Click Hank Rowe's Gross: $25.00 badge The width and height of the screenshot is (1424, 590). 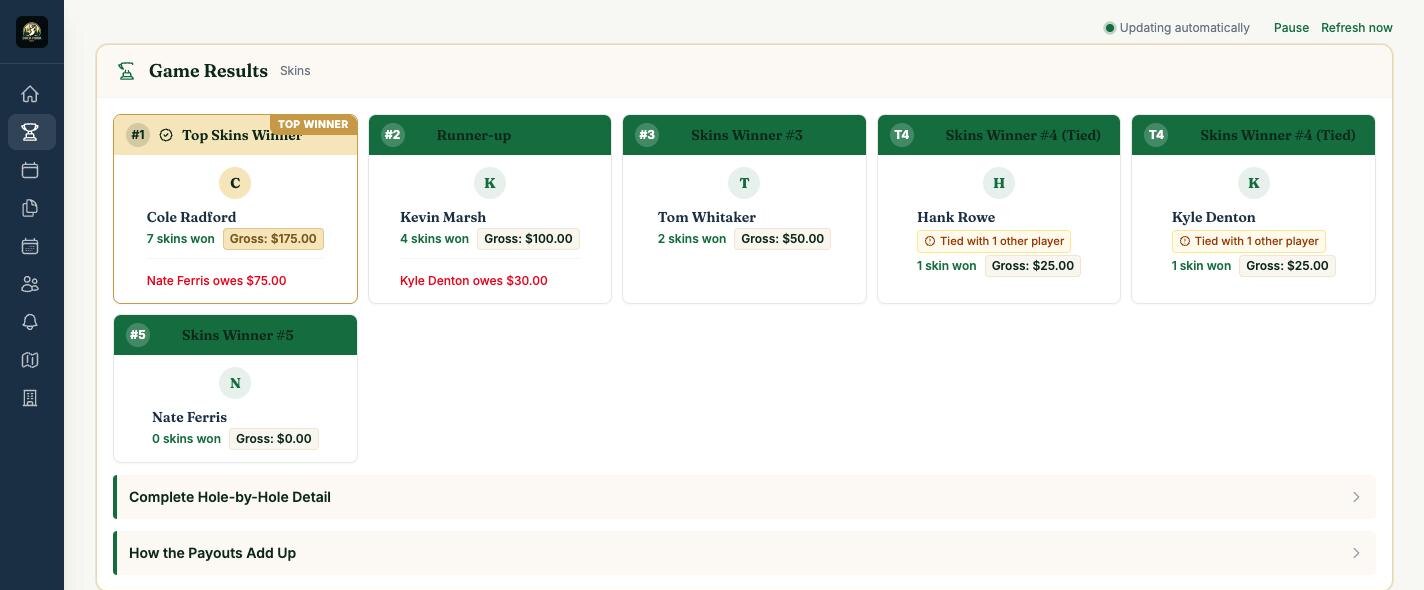[x=1032, y=266]
